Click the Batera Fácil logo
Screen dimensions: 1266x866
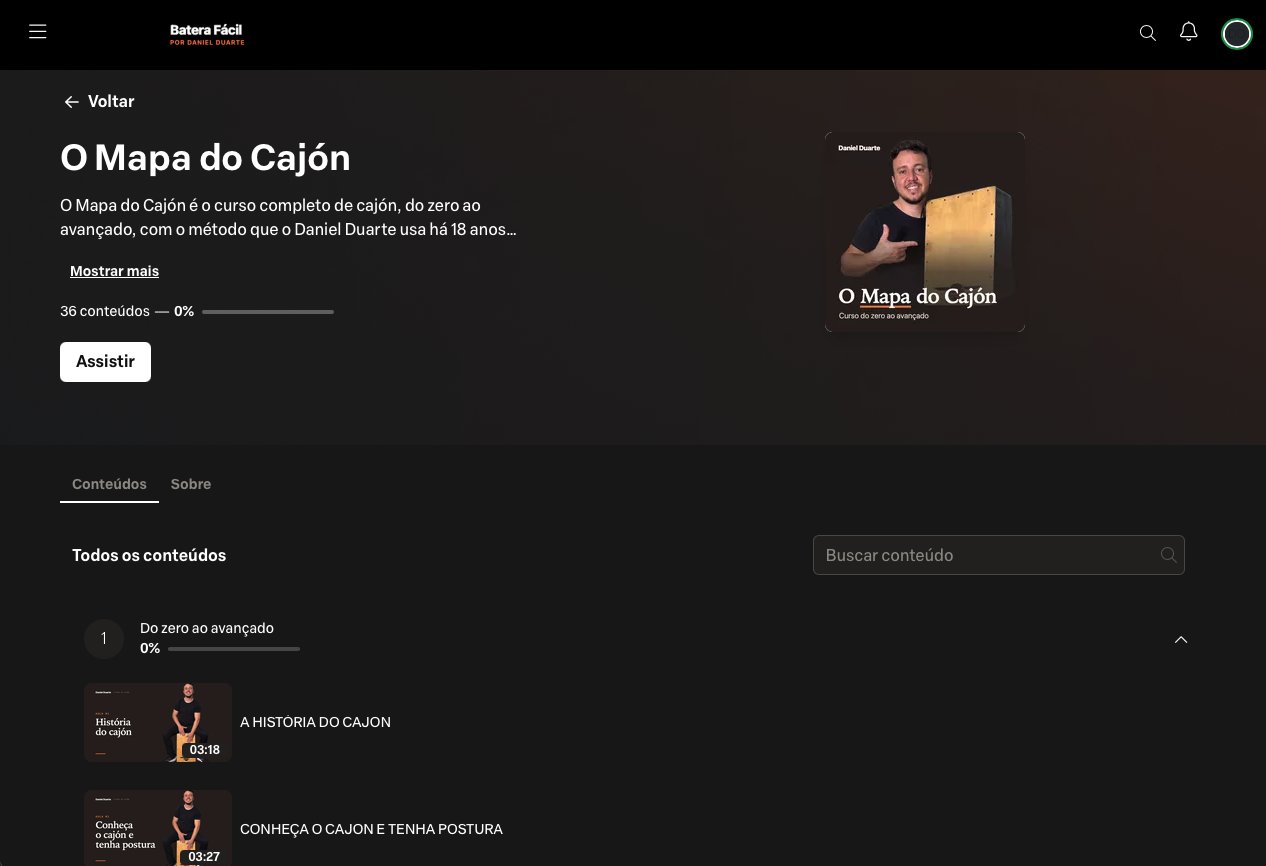pyautogui.click(x=207, y=35)
